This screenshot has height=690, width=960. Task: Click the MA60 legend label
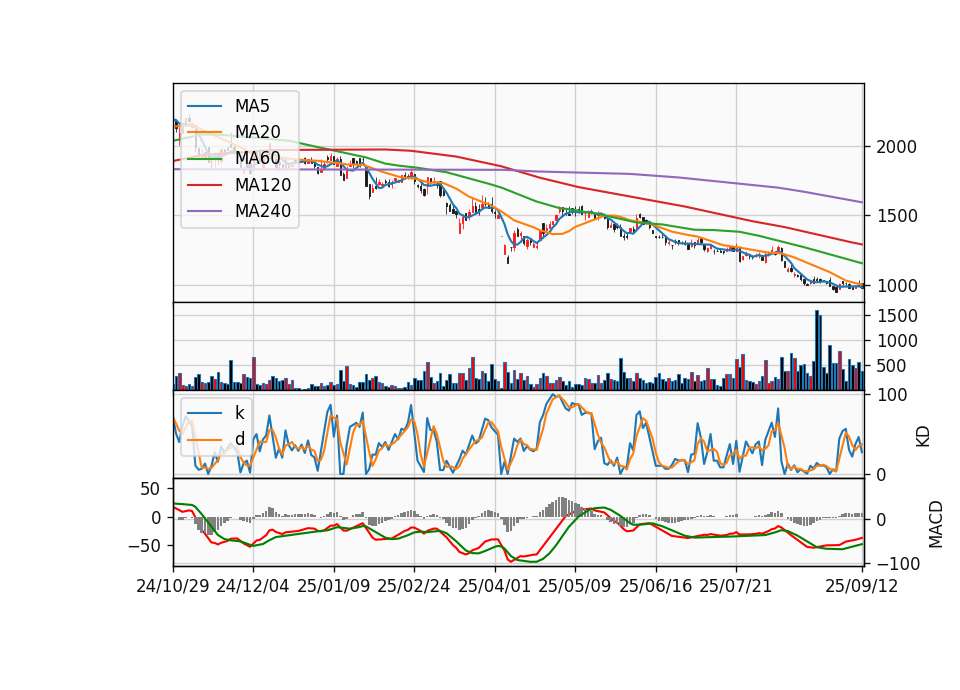tap(257, 159)
